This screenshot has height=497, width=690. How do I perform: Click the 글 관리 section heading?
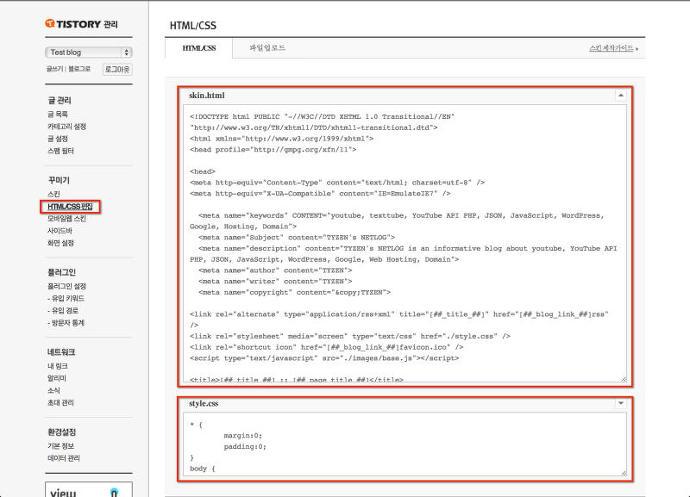[x=59, y=100]
